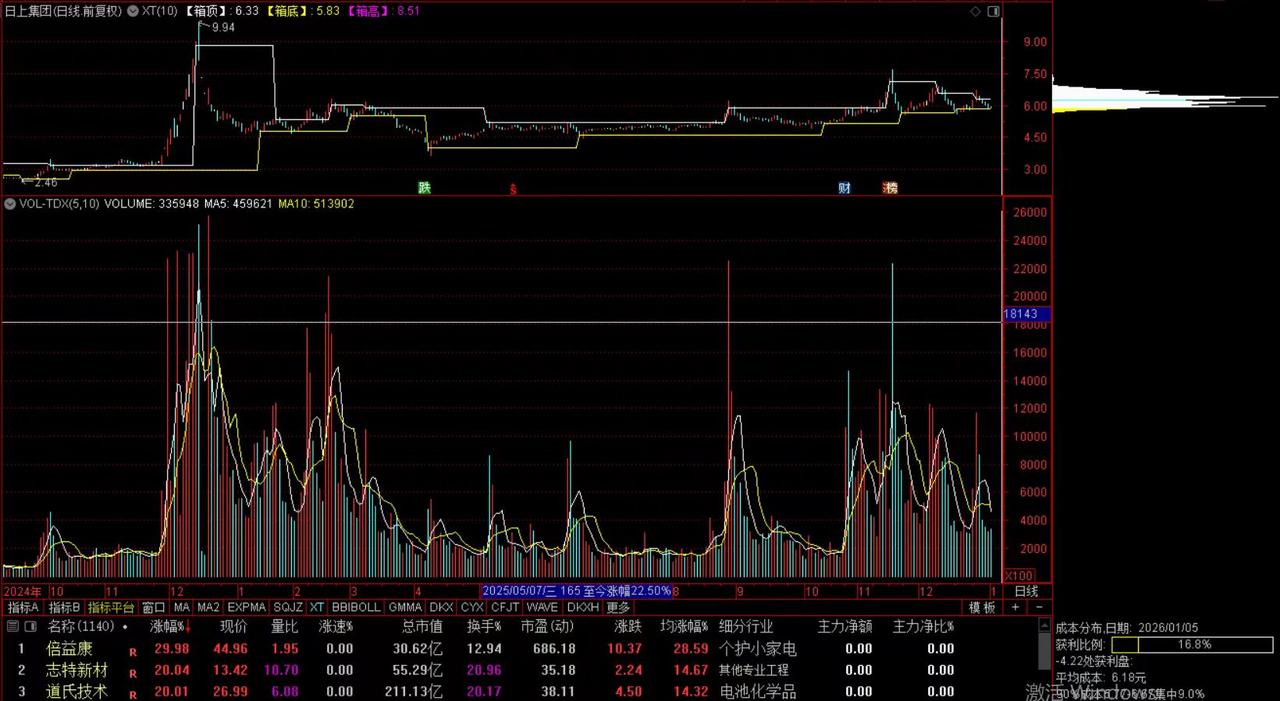Click the 个护小家电 industry cell
The width and height of the screenshot is (1280, 701).
pyautogui.click(x=758, y=648)
